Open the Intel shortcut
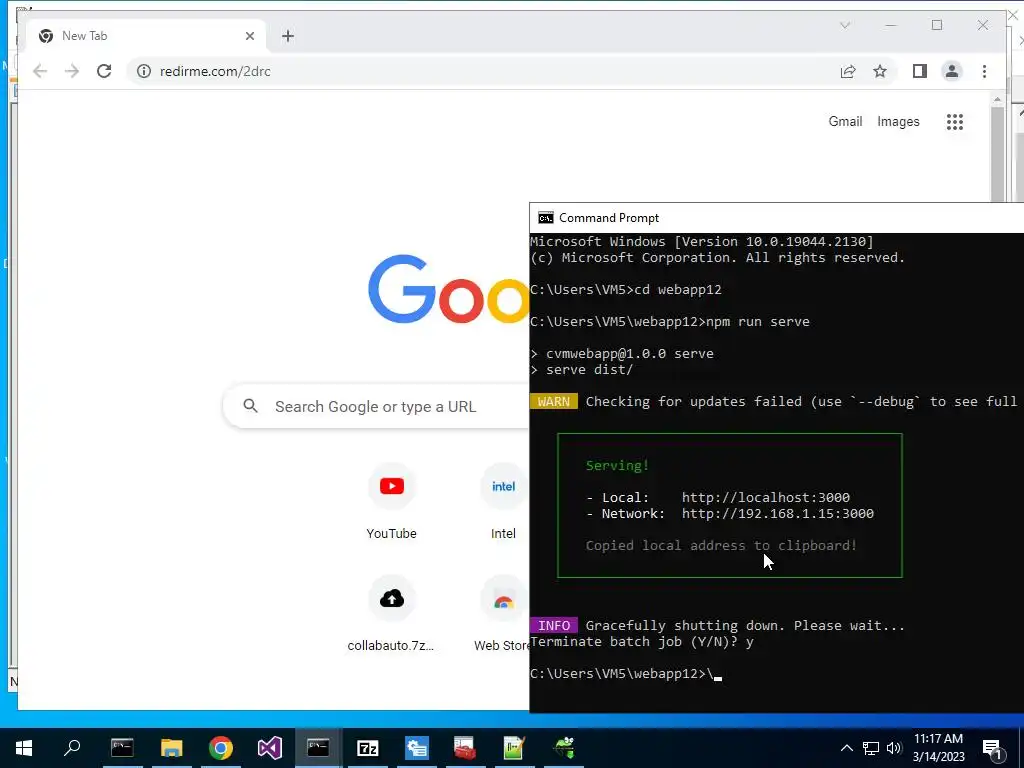This screenshot has height=768, width=1024. pos(503,503)
